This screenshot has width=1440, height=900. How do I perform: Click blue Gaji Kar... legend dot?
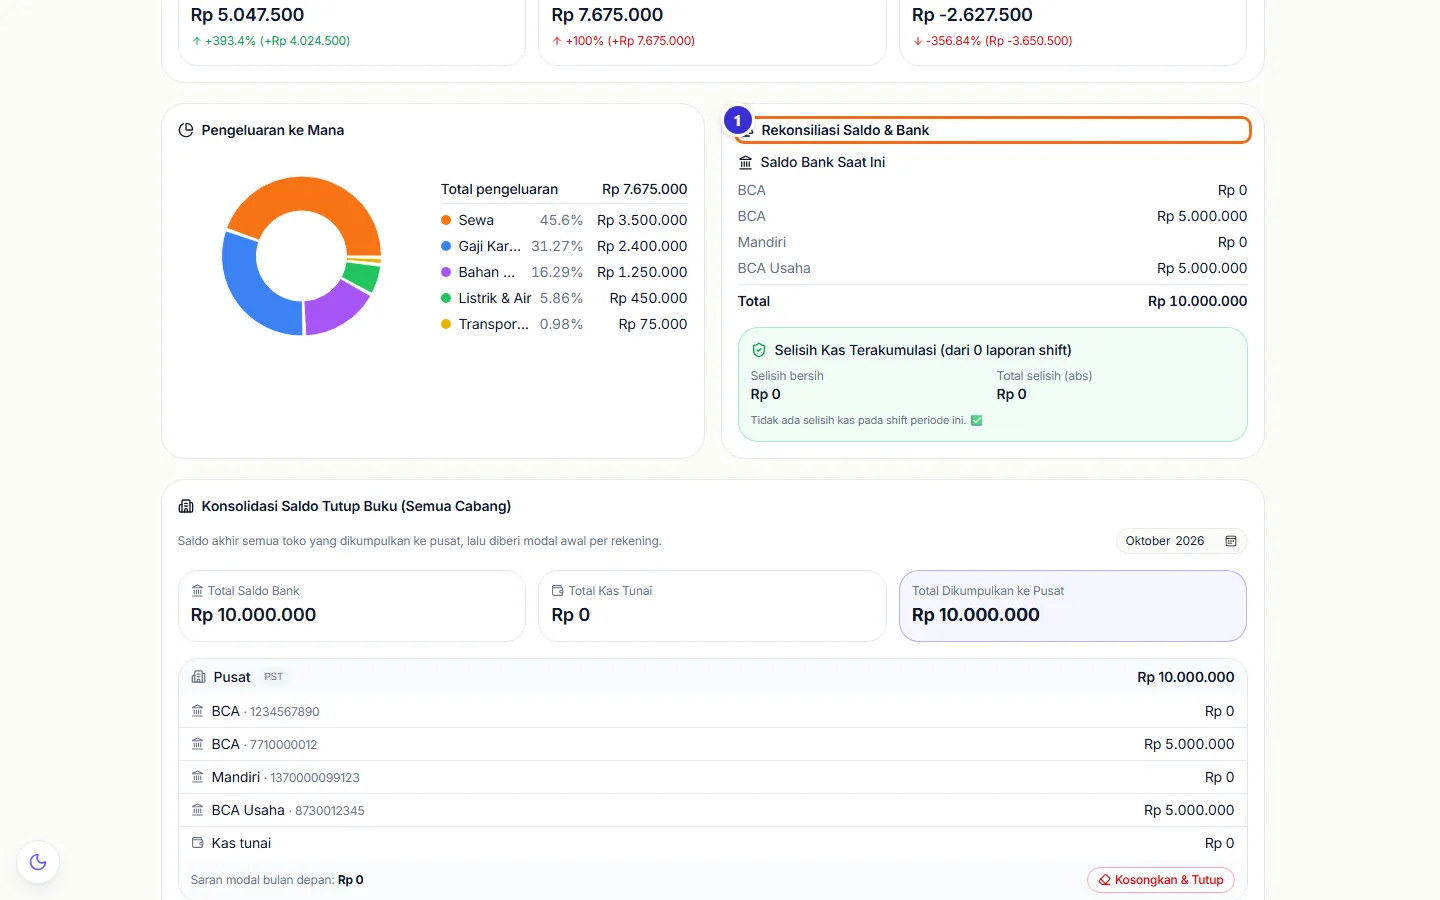446,246
